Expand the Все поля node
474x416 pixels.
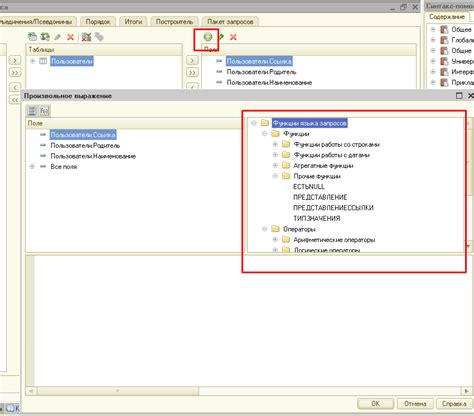[32, 166]
